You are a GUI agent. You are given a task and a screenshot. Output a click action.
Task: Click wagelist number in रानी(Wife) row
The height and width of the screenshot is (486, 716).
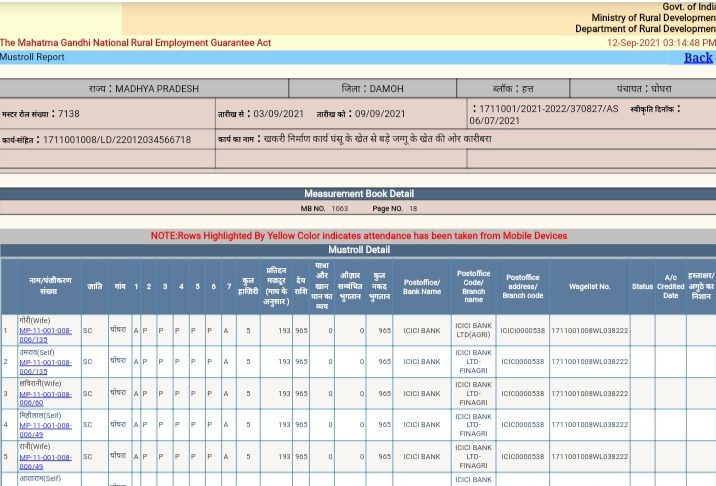(x=589, y=456)
